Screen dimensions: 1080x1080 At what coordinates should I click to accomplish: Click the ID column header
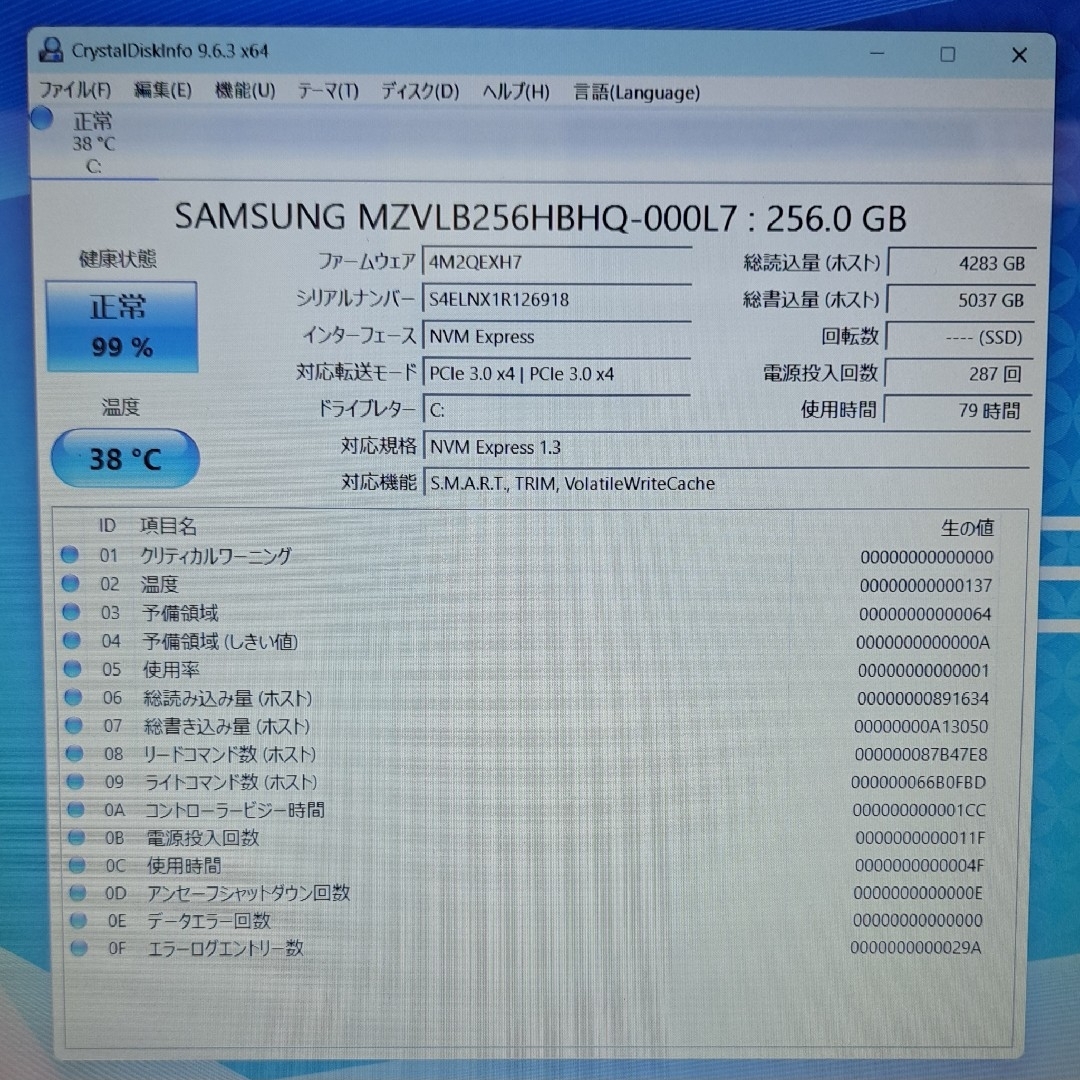pyautogui.click(x=107, y=526)
